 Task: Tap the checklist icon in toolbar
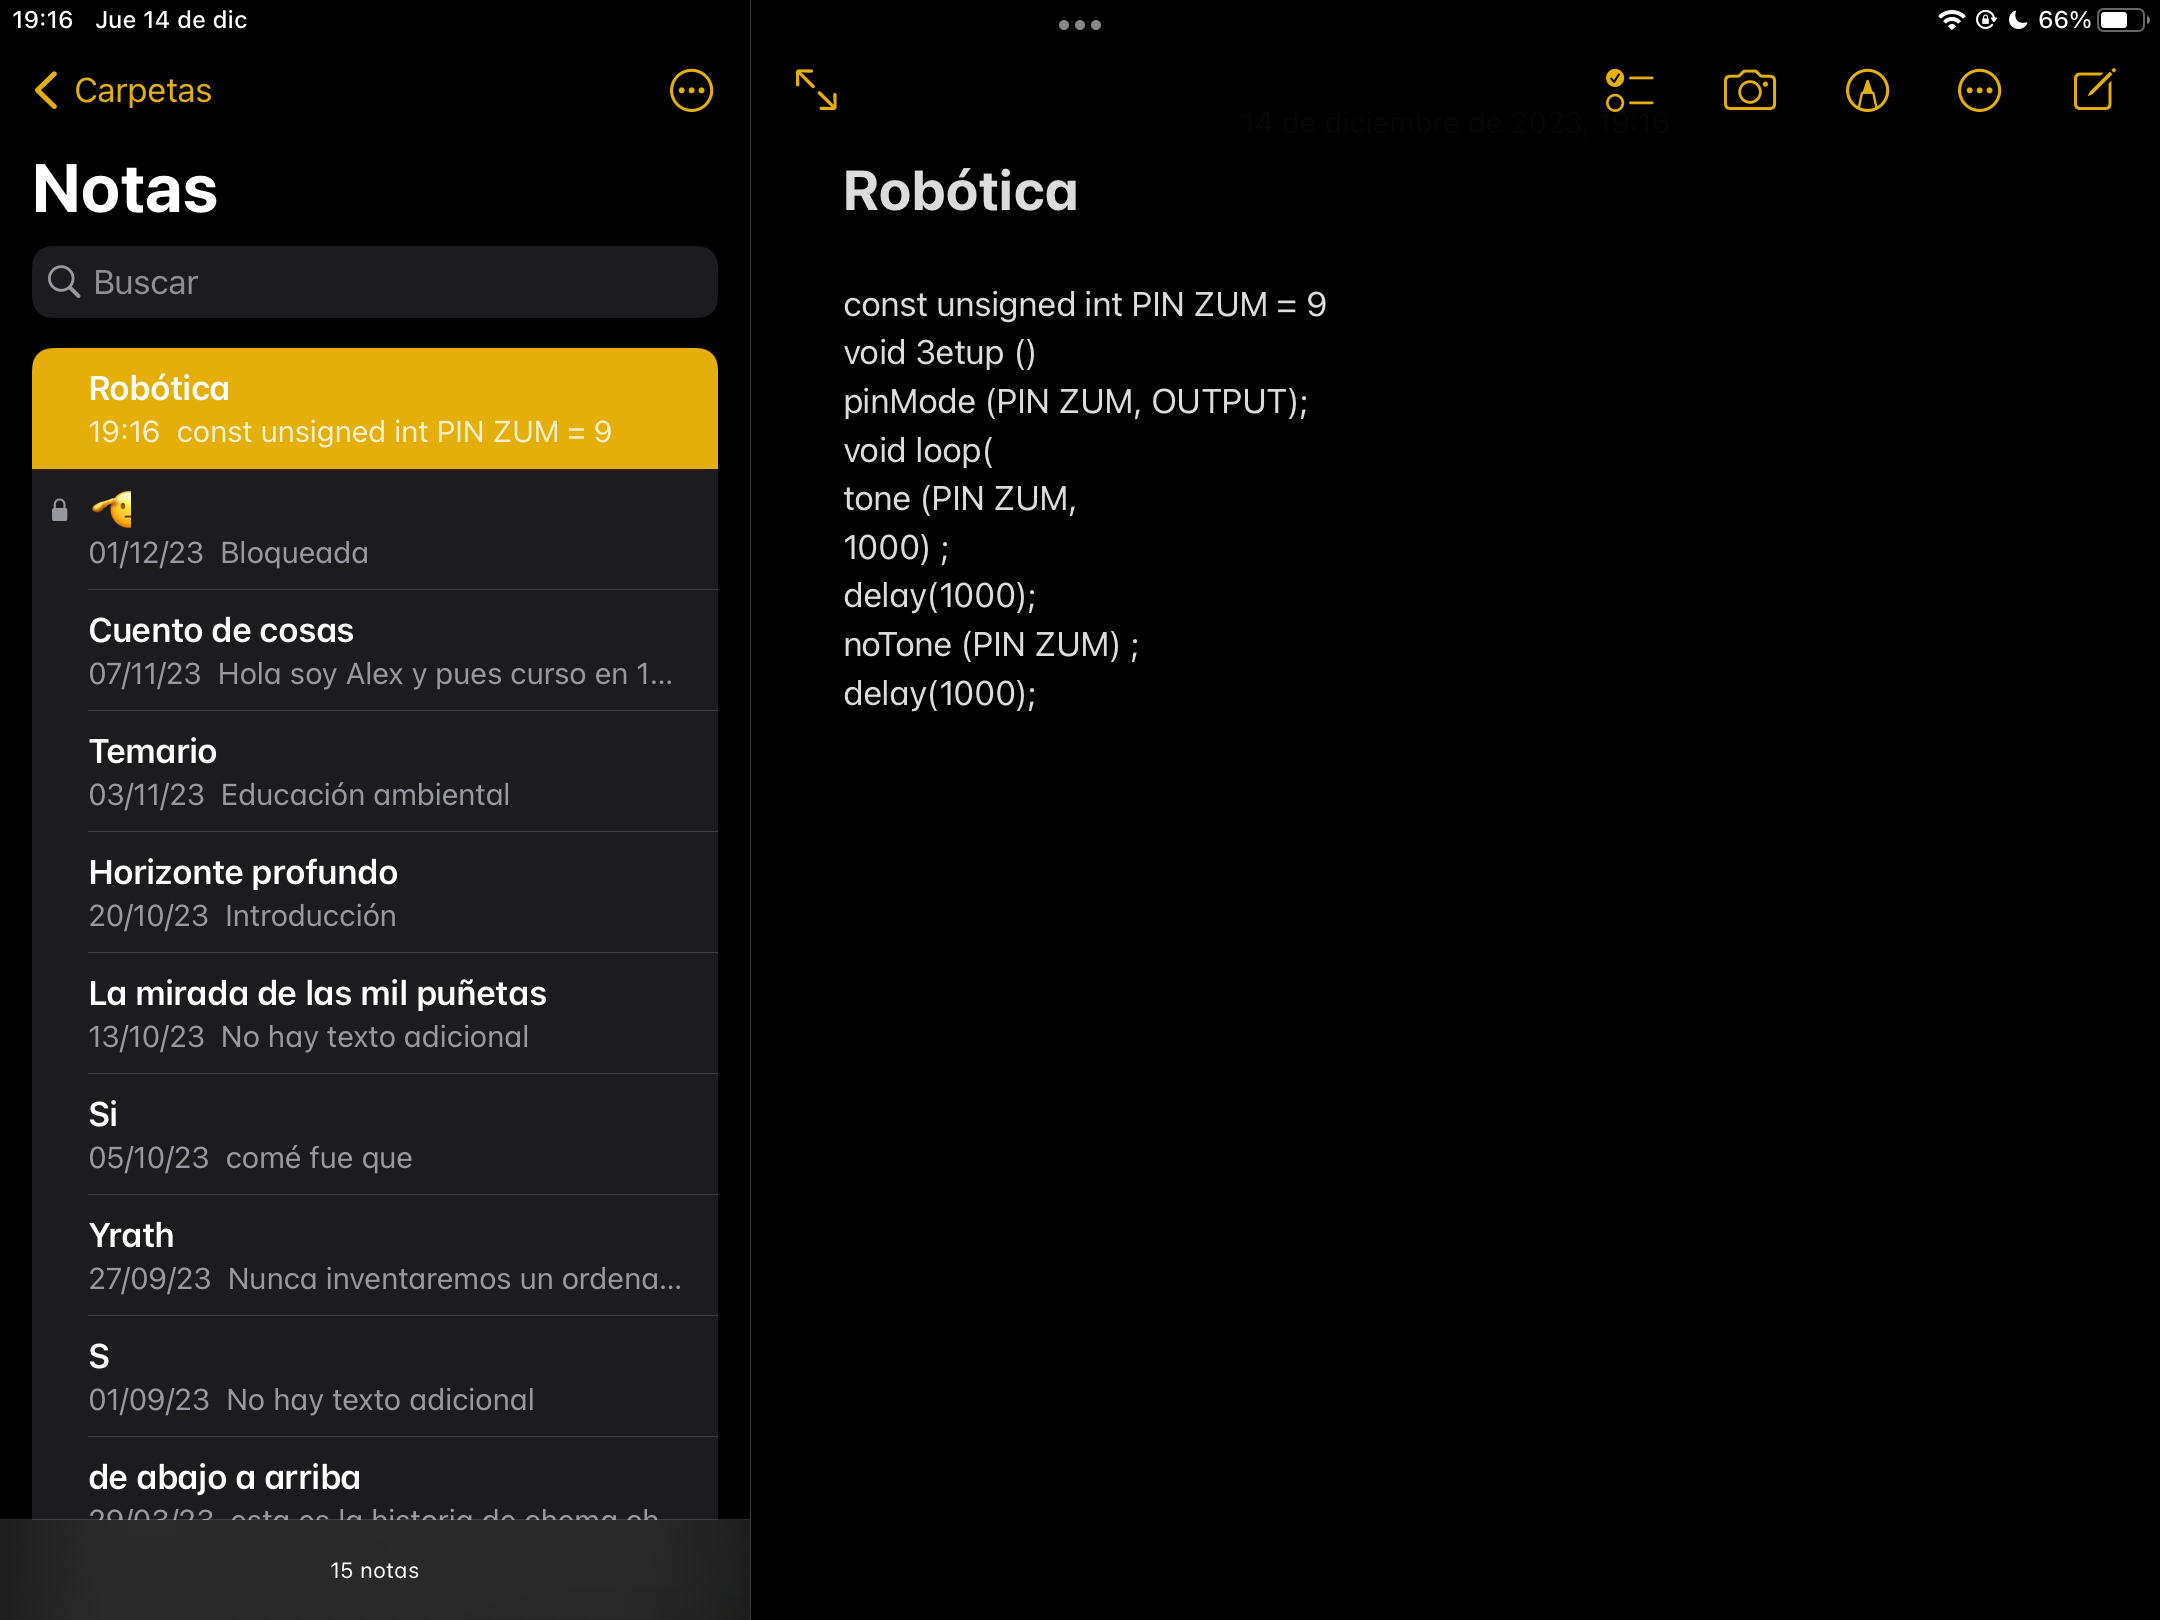1629,91
